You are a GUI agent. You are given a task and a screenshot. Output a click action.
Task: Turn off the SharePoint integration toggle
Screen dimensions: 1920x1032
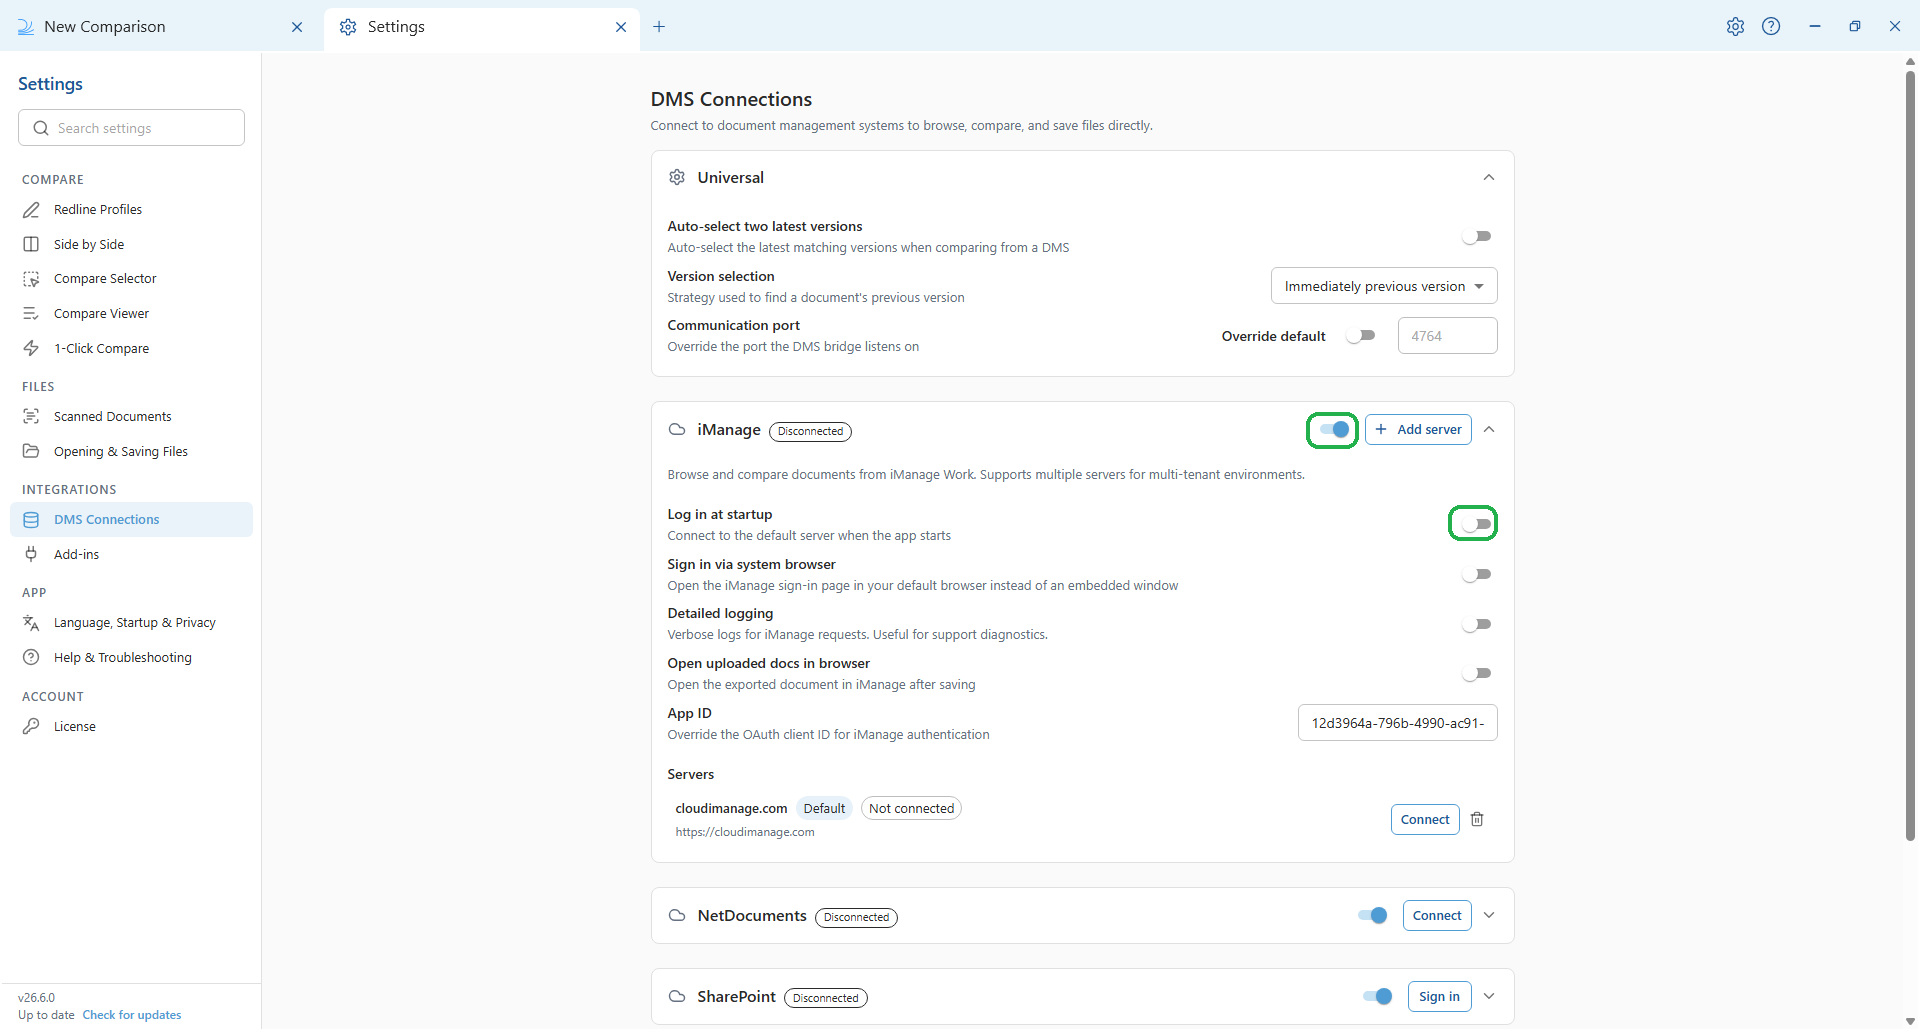pyautogui.click(x=1377, y=997)
